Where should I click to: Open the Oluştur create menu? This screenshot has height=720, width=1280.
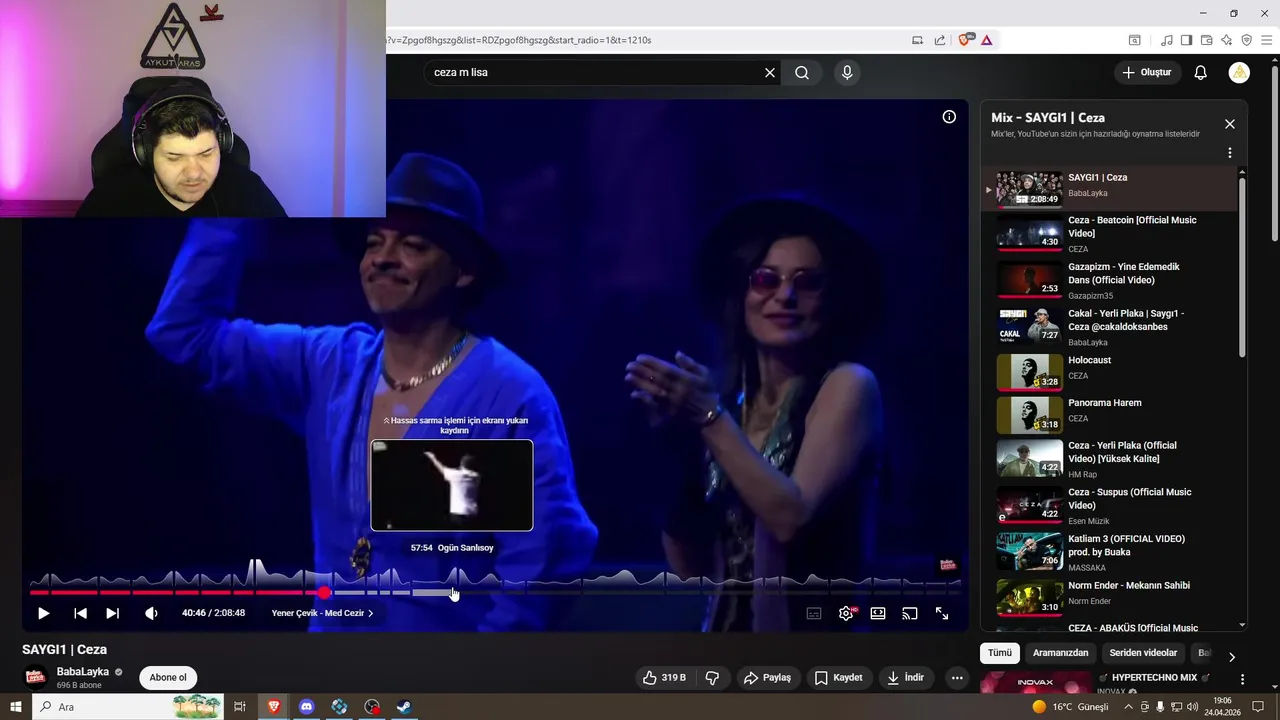pyautogui.click(x=1147, y=72)
